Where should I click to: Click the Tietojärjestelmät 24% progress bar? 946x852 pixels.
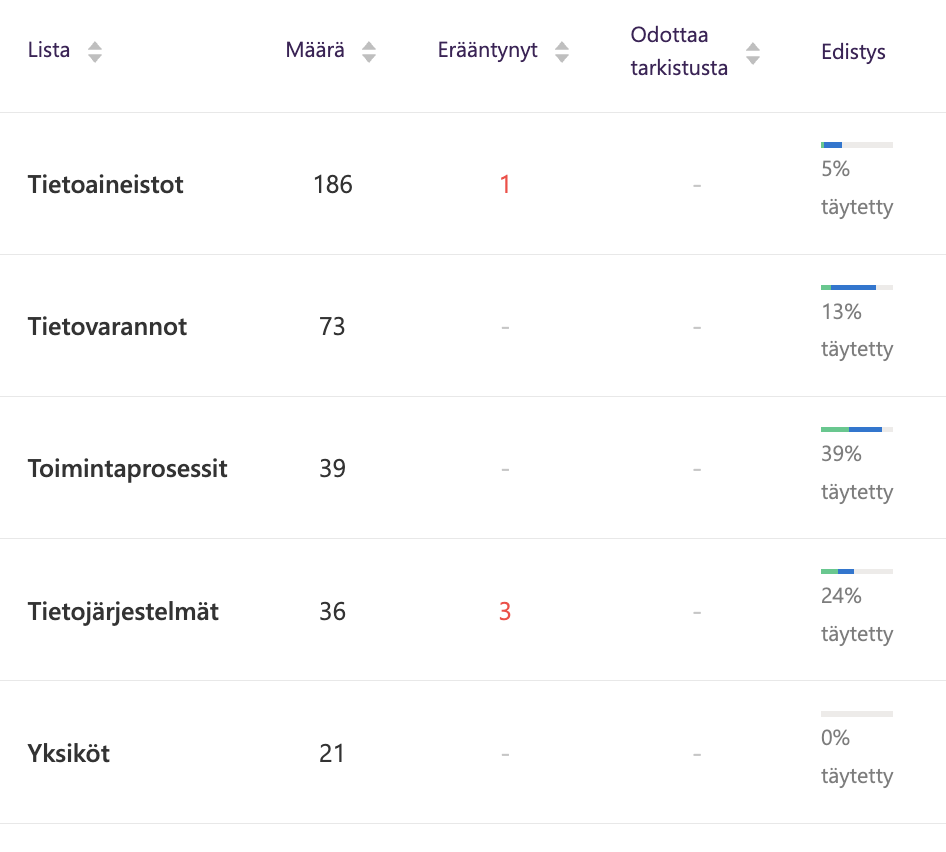click(x=856, y=571)
